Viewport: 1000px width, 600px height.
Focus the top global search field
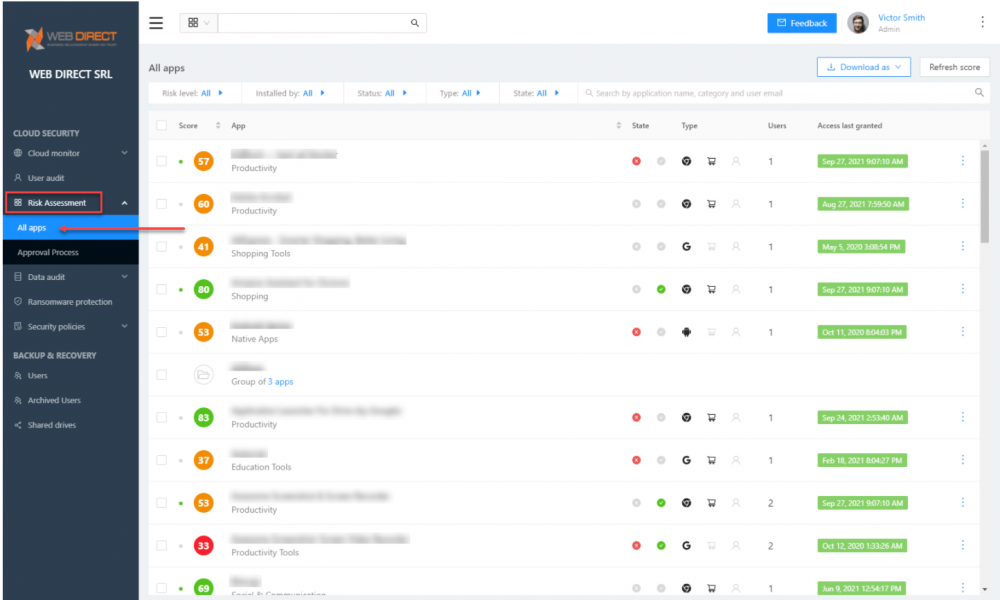[314, 23]
